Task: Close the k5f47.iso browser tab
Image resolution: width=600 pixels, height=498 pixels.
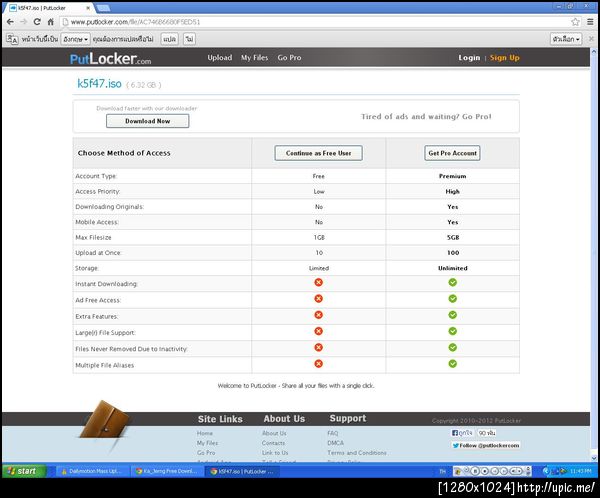Action: pyautogui.click(x=88, y=8)
